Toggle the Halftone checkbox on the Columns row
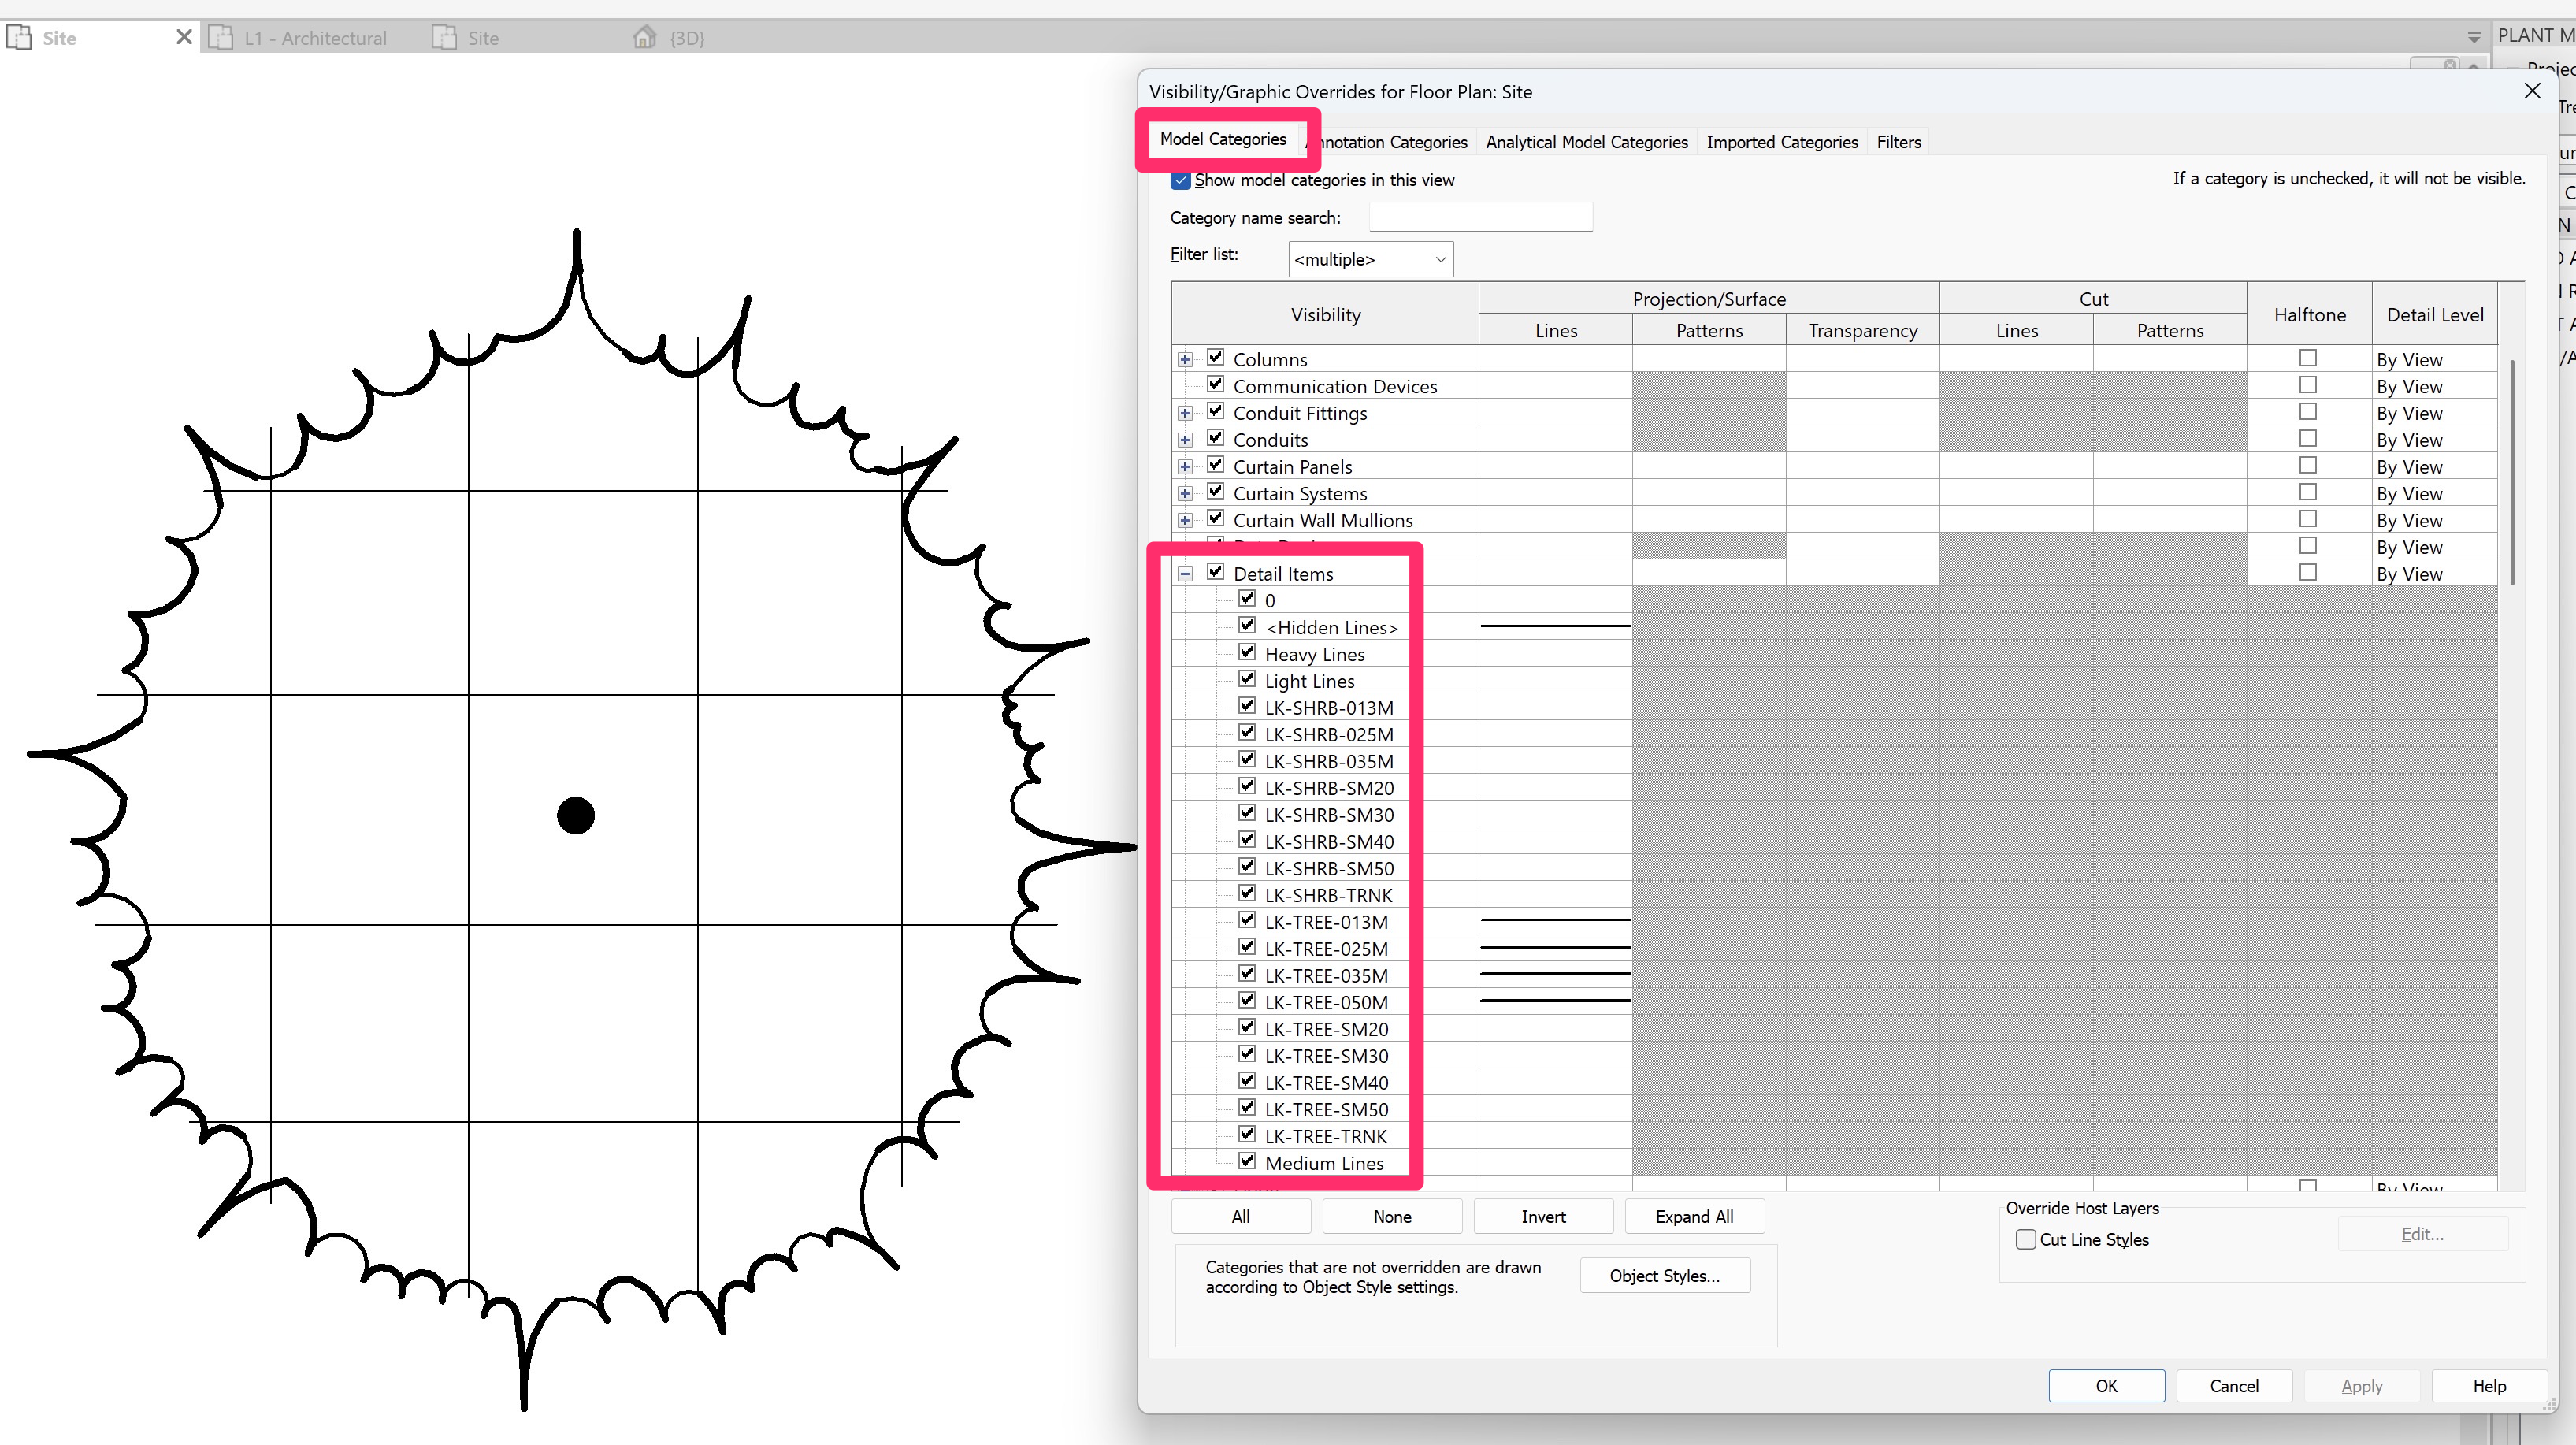Image resolution: width=2576 pixels, height=1445 pixels. coord(2307,357)
